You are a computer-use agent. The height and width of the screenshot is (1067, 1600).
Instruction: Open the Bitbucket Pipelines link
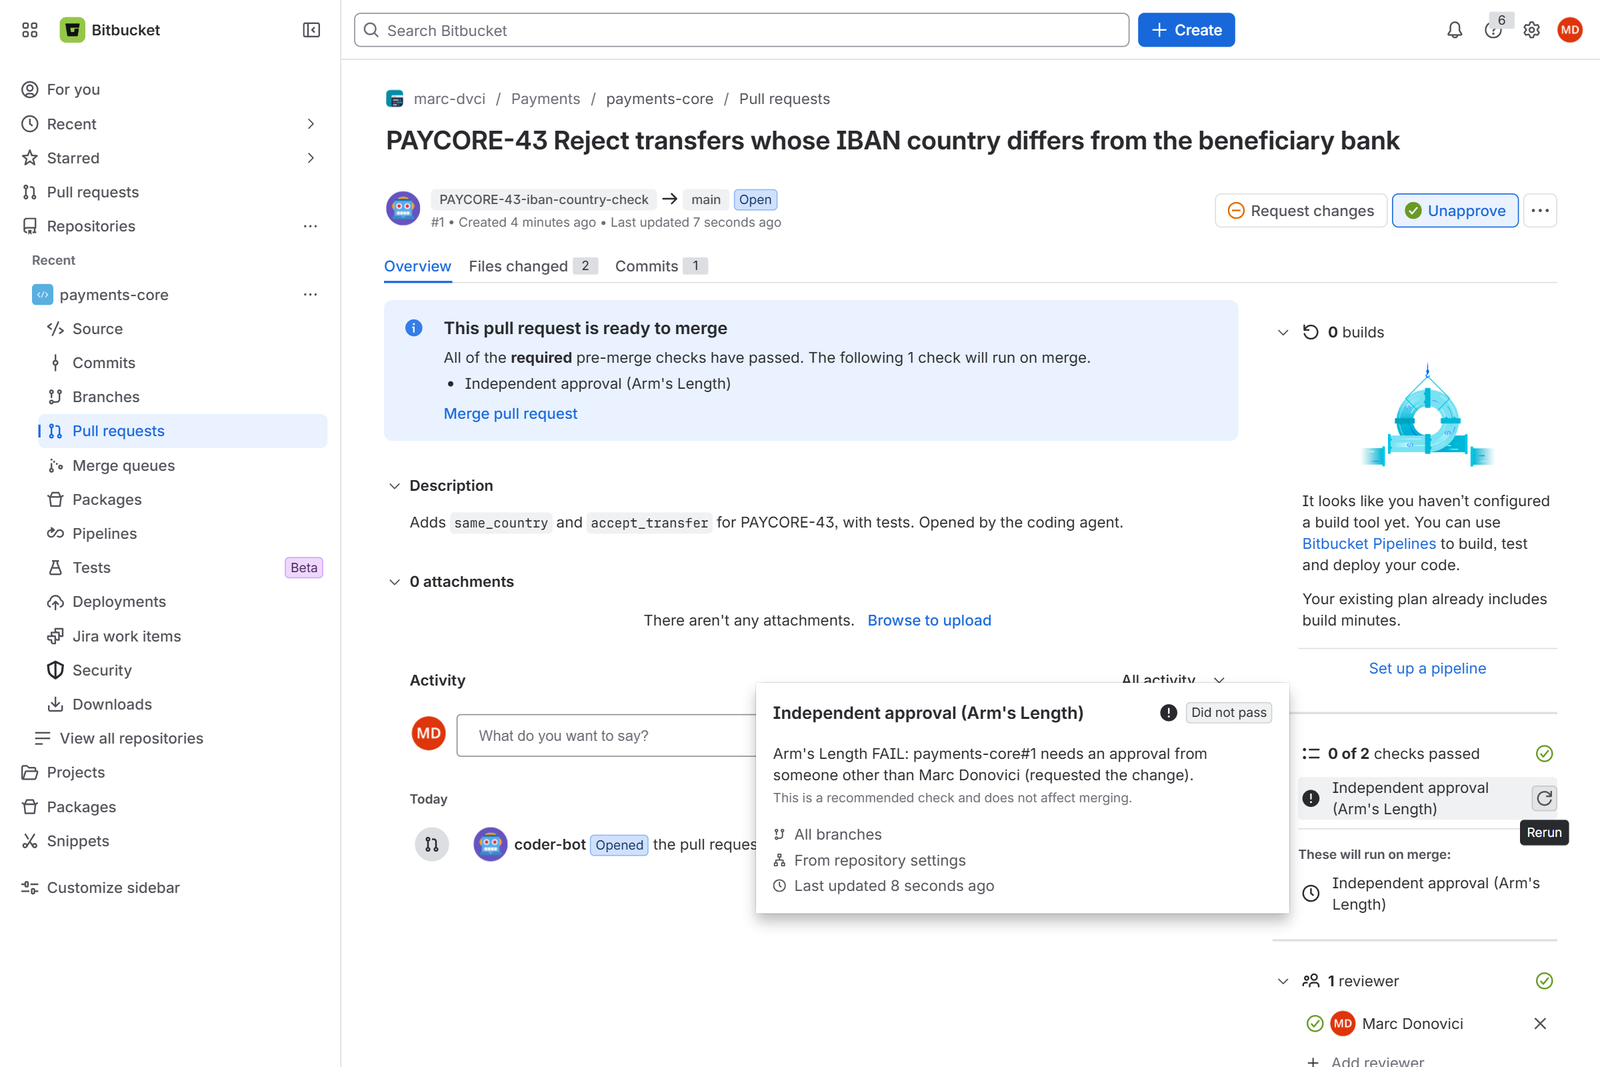1368,544
